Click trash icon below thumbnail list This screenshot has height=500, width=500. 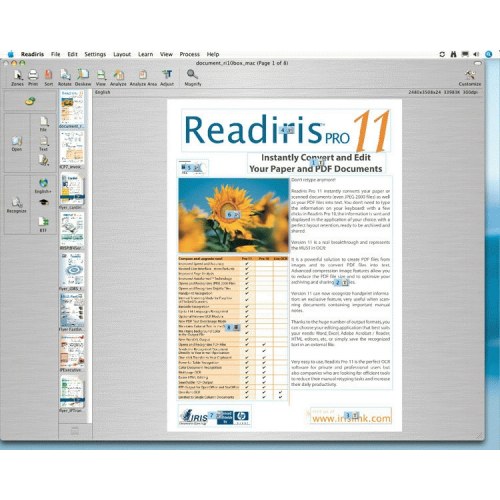(x=75, y=431)
